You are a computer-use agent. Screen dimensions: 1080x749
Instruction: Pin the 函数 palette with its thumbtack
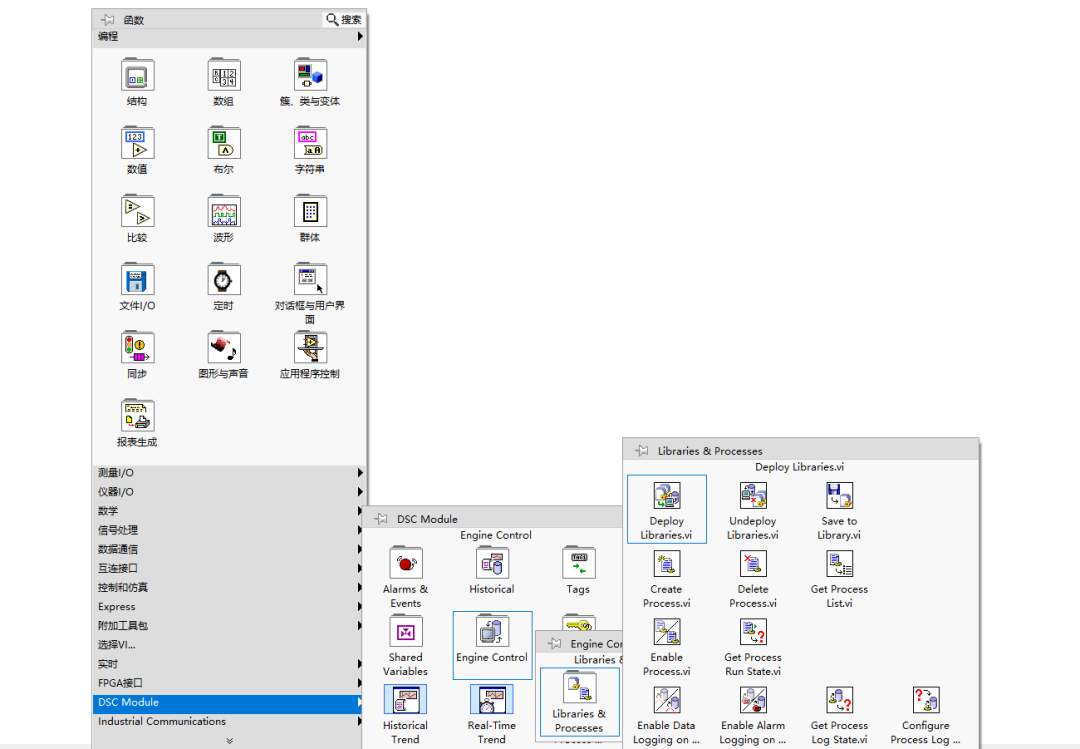tap(107, 20)
